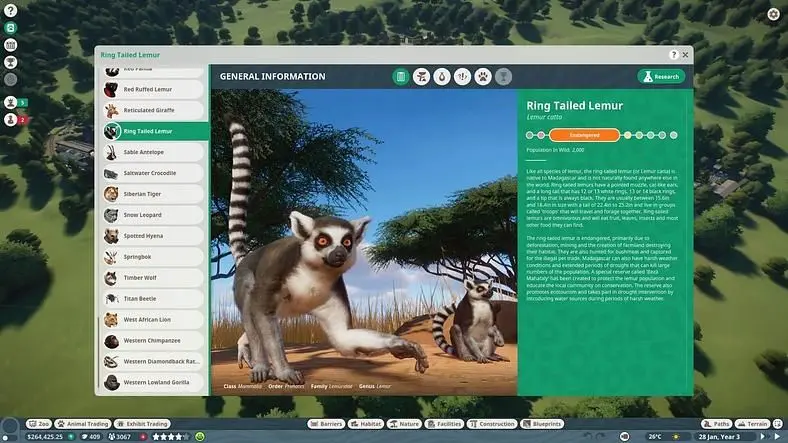This screenshot has height=443, width=788.
Task: Open Animal Trading menu
Action: point(83,424)
